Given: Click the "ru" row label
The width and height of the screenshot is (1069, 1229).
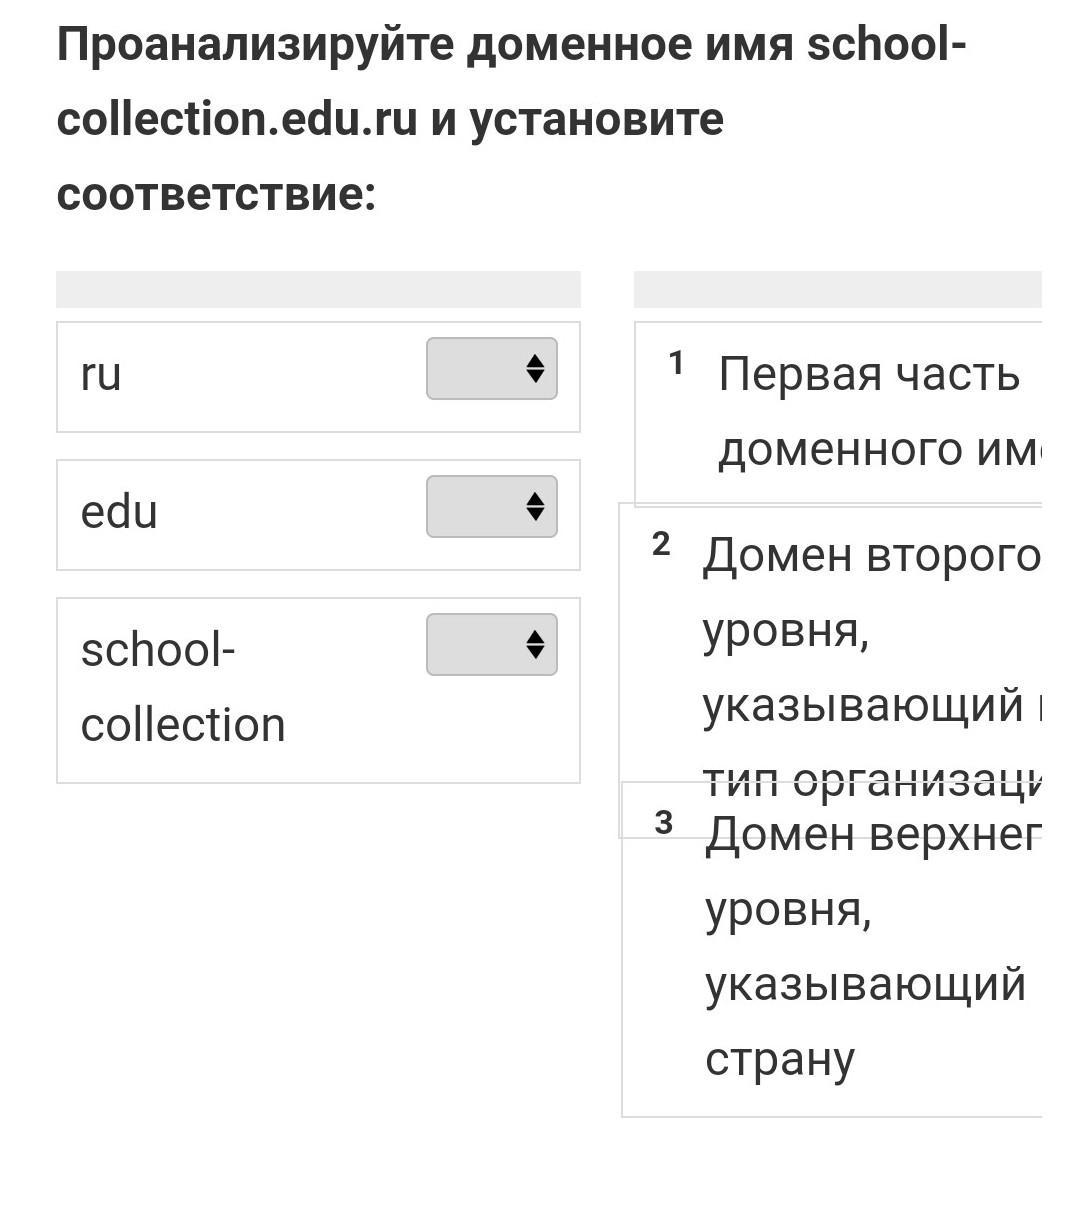Looking at the screenshot, I should tap(101, 375).
